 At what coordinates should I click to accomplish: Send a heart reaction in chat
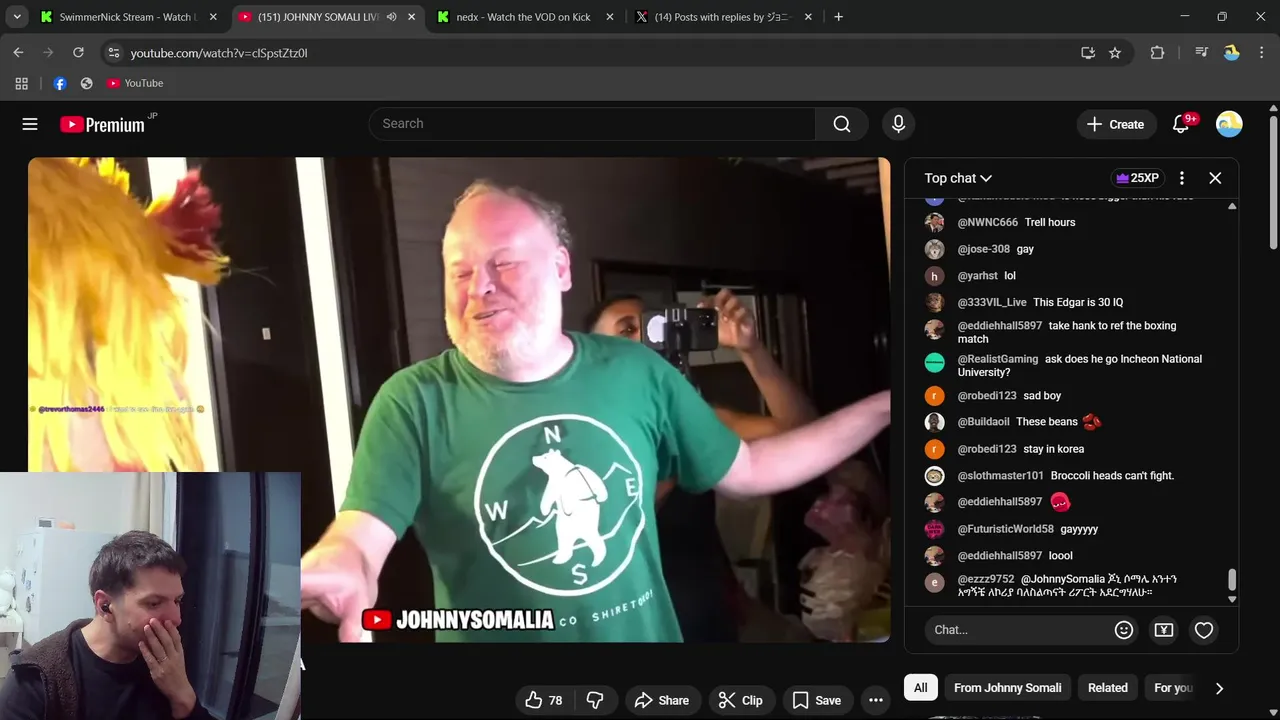click(1204, 630)
